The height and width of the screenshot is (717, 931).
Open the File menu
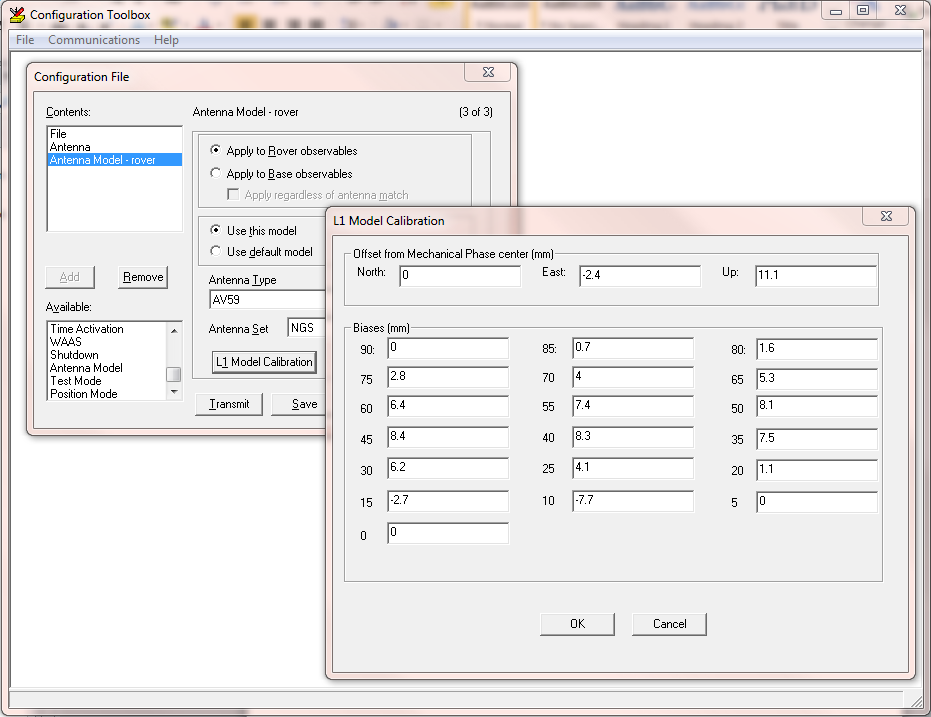25,40
